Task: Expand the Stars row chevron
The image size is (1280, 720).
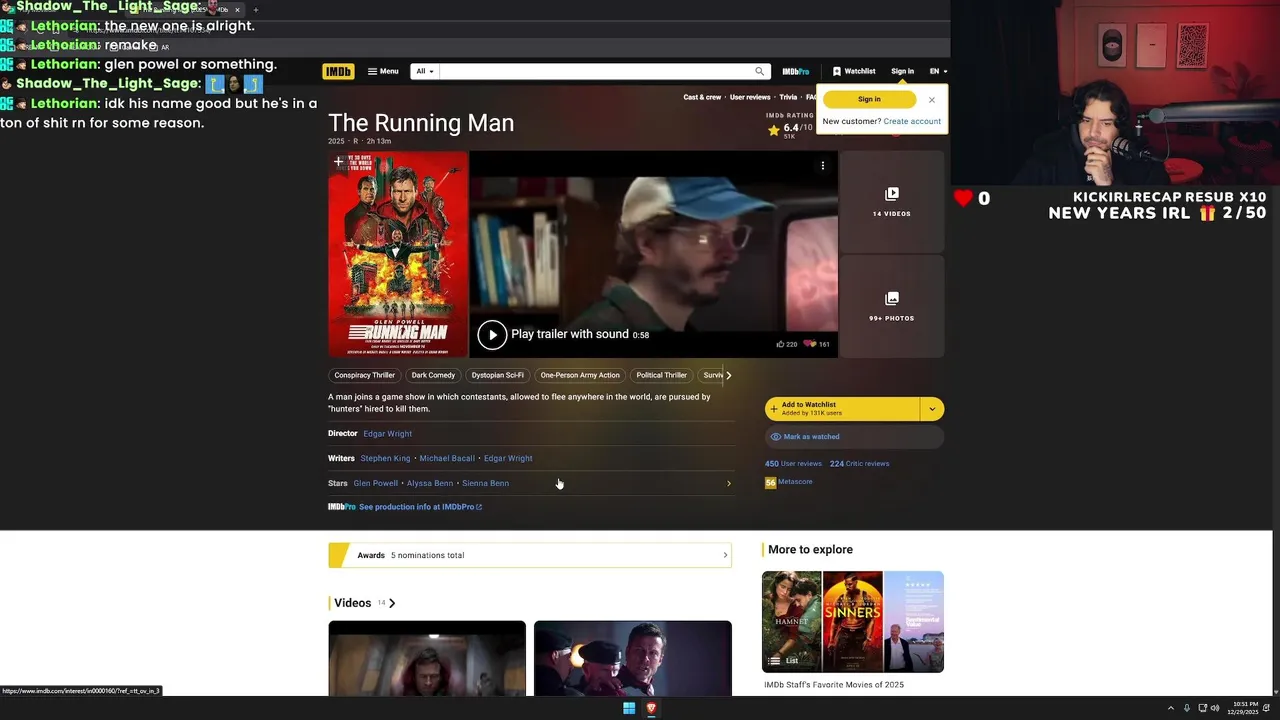Action: tap(728, 483)
